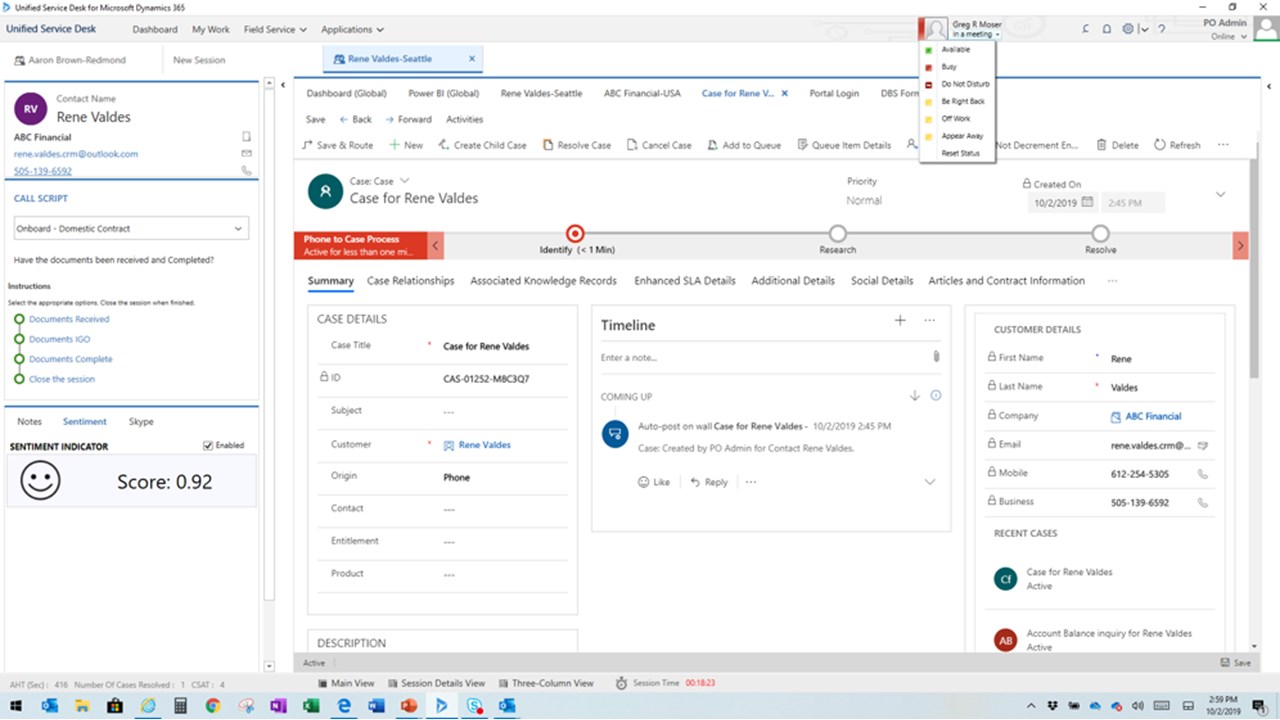This screenshot has width=1280, height=720.
Task: Open Chrome from the Windows taskbar
Action: (x=213, y=706)
